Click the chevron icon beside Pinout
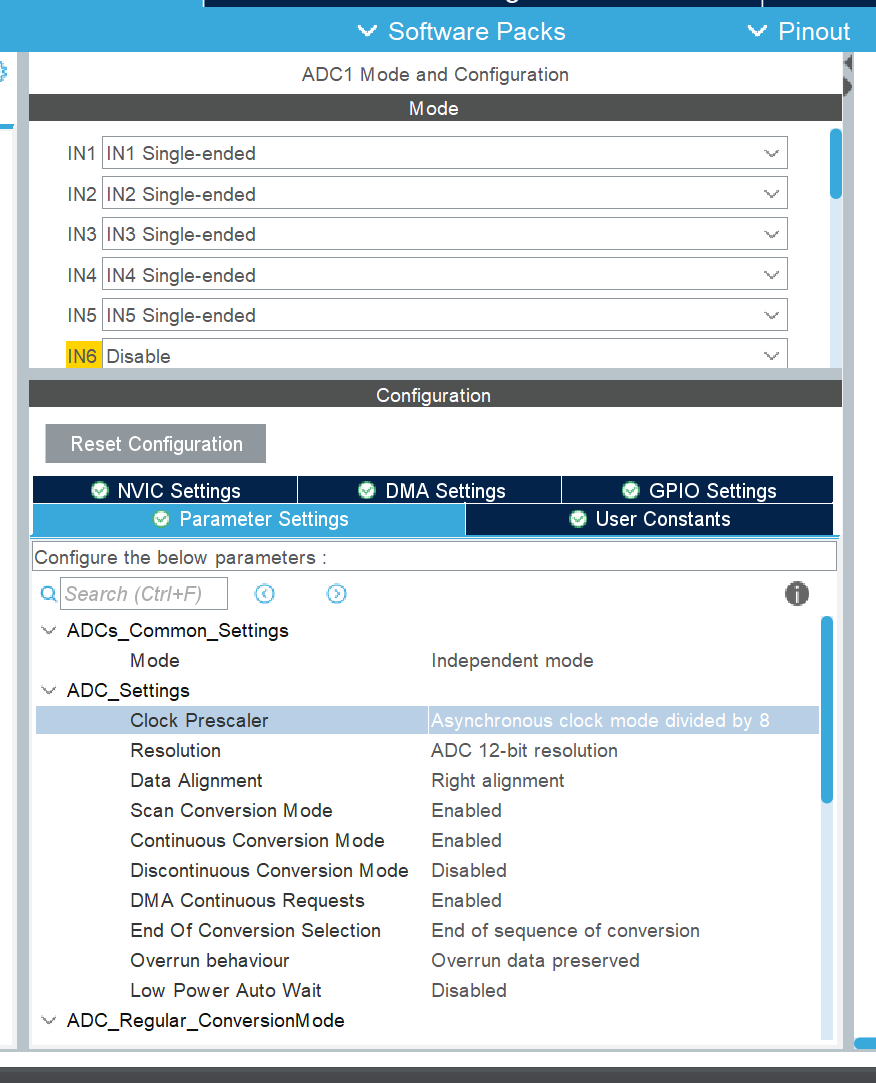 [x=757, y=31]
